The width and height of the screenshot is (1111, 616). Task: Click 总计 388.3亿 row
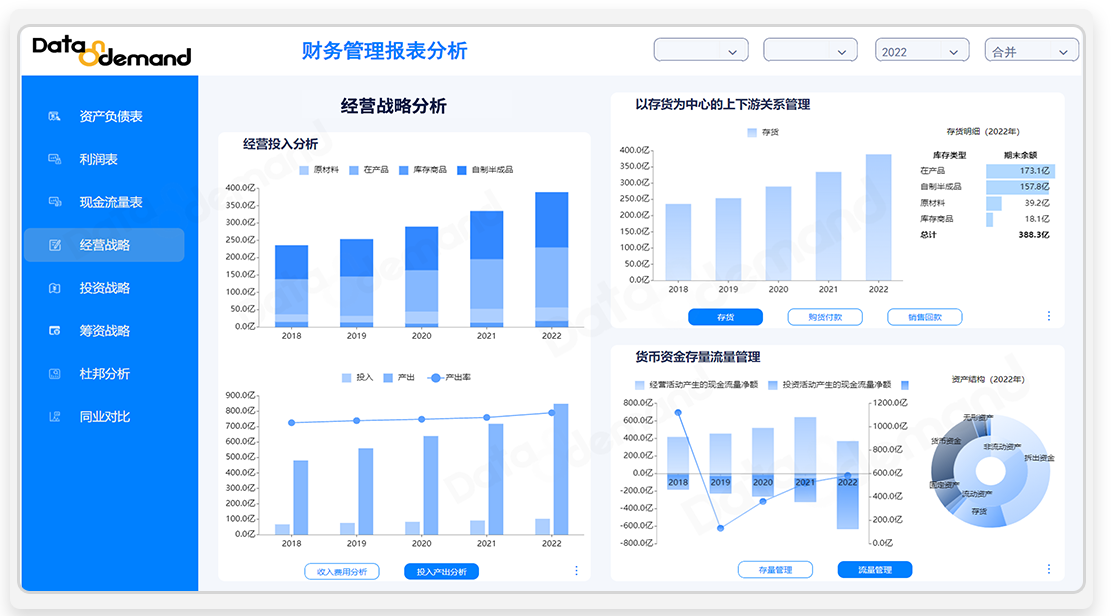coord(987,235)
